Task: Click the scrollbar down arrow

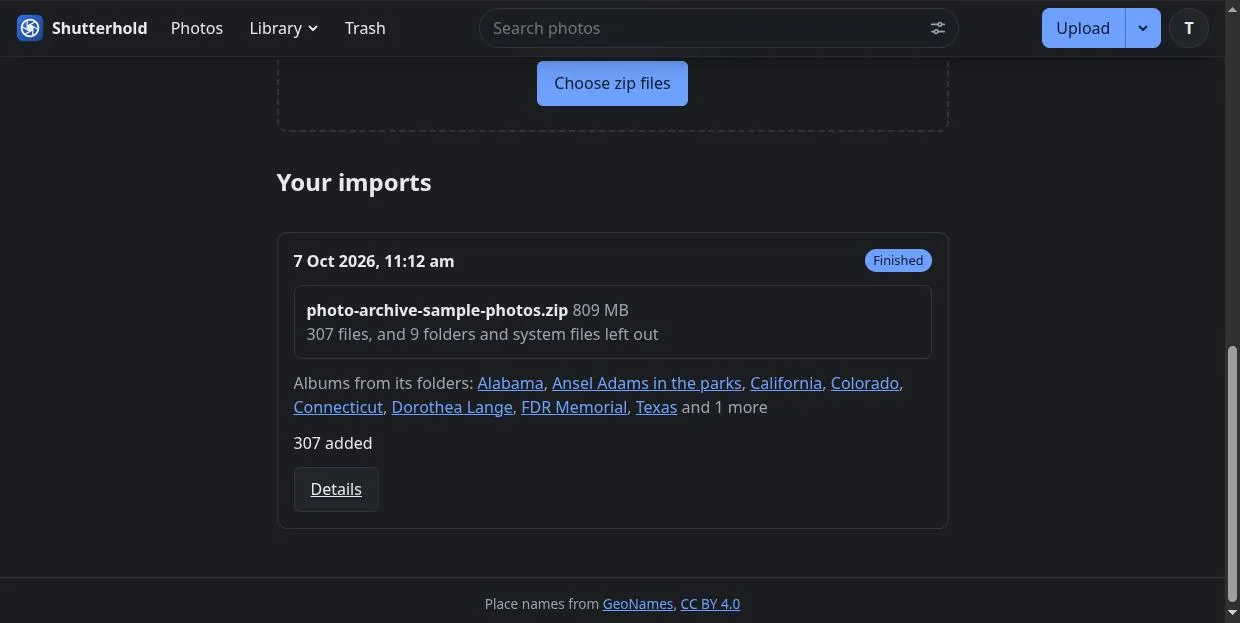Action: pyautogui.click(x=1232, y=613)
